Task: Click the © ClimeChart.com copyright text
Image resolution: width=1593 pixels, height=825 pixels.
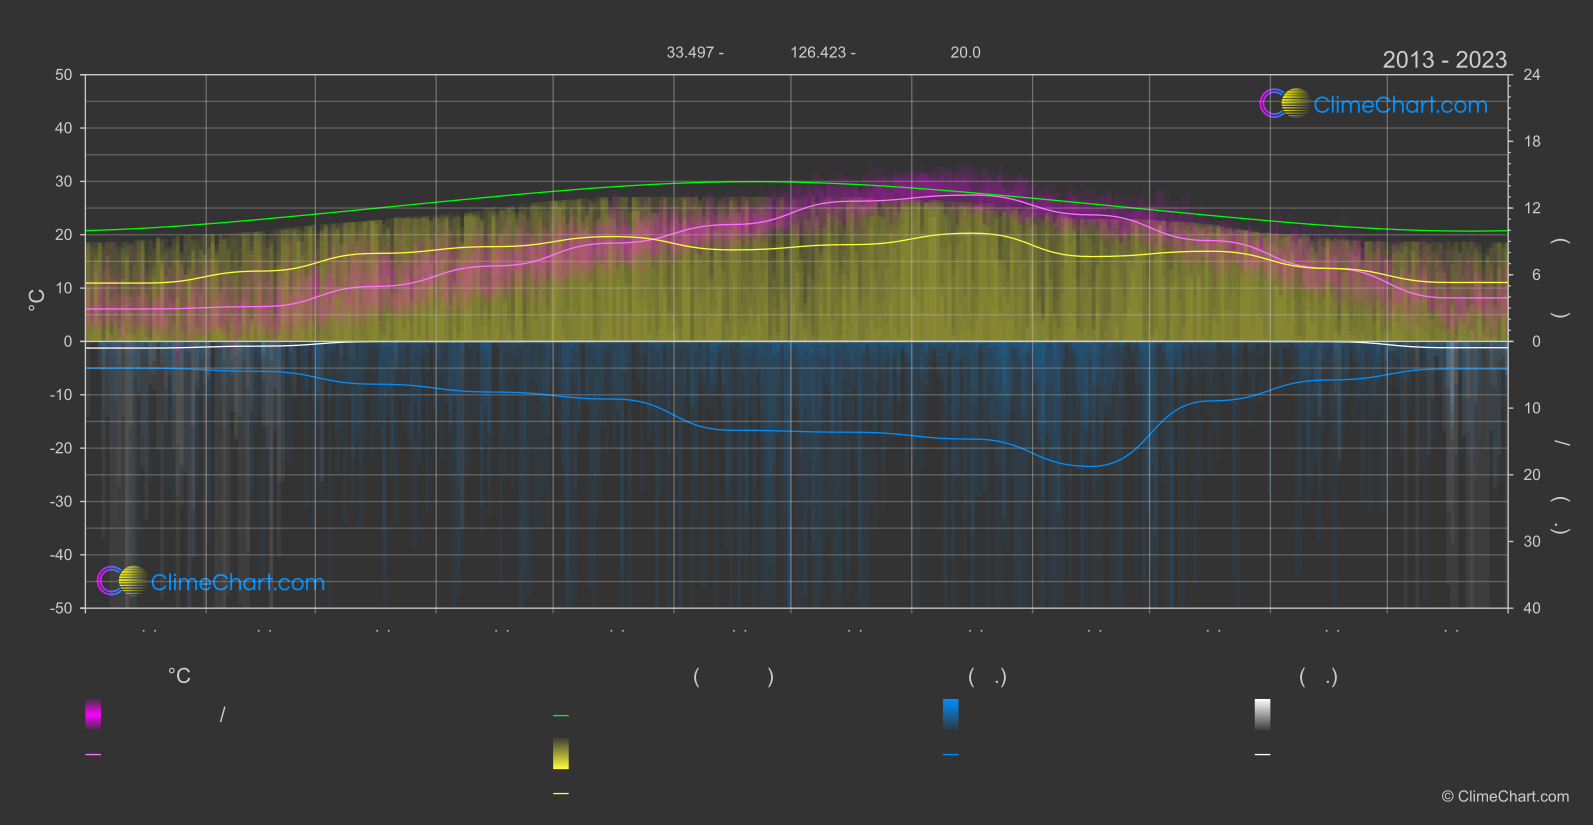Action: tap(1505, 796)
